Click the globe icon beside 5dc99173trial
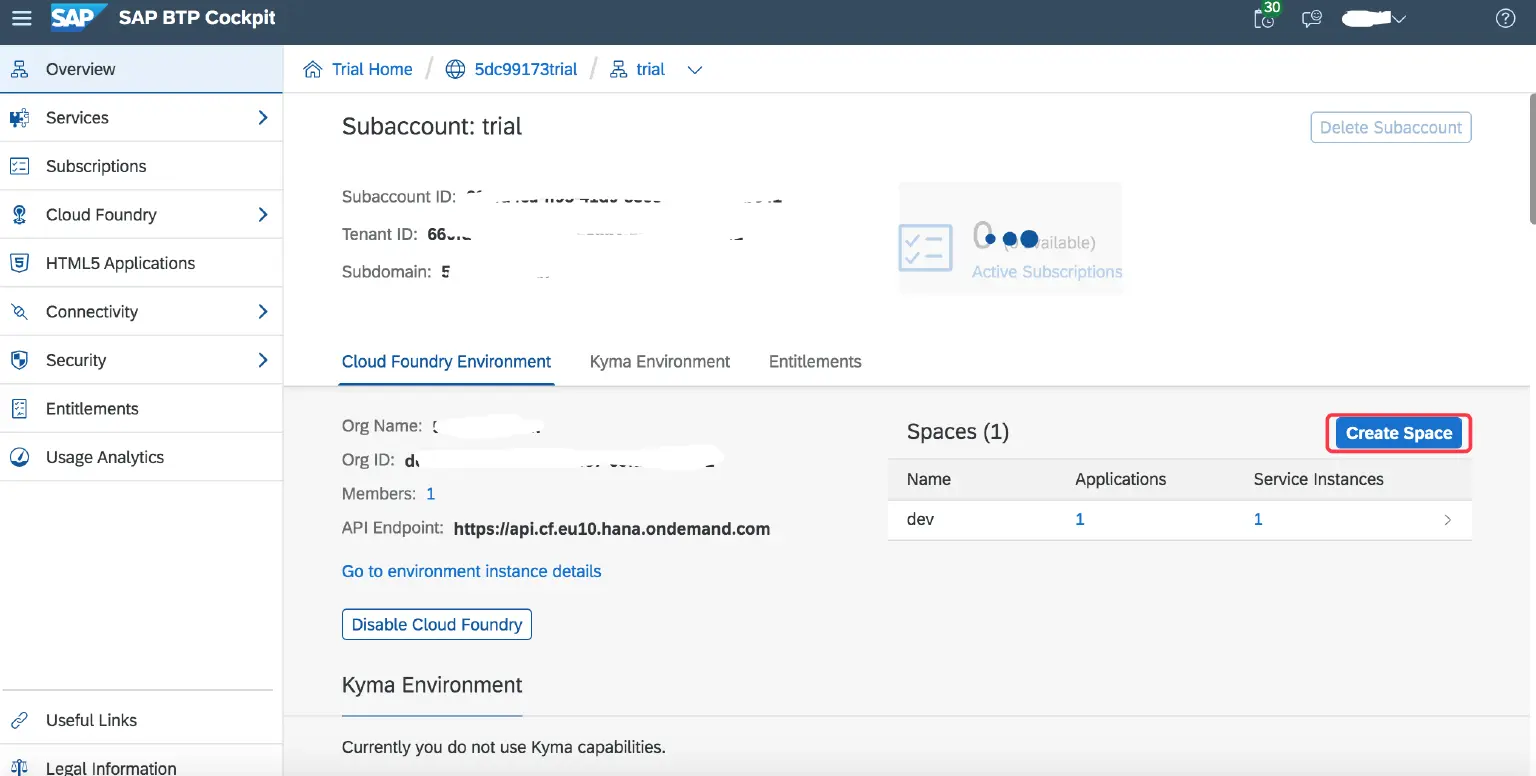This screenshot has height=776, width=1536. click(456, 69)
